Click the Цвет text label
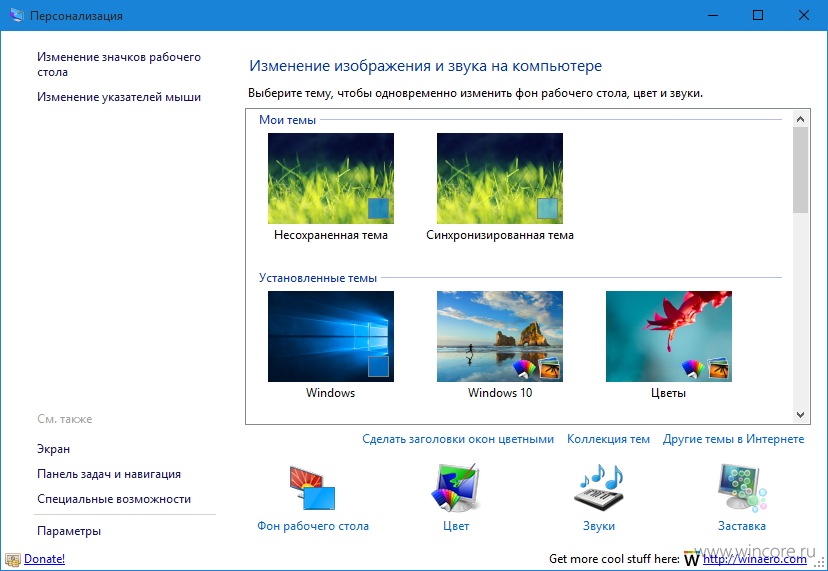Image resolution: width=828 pixels, height=571 pixels. coord(456,526)
